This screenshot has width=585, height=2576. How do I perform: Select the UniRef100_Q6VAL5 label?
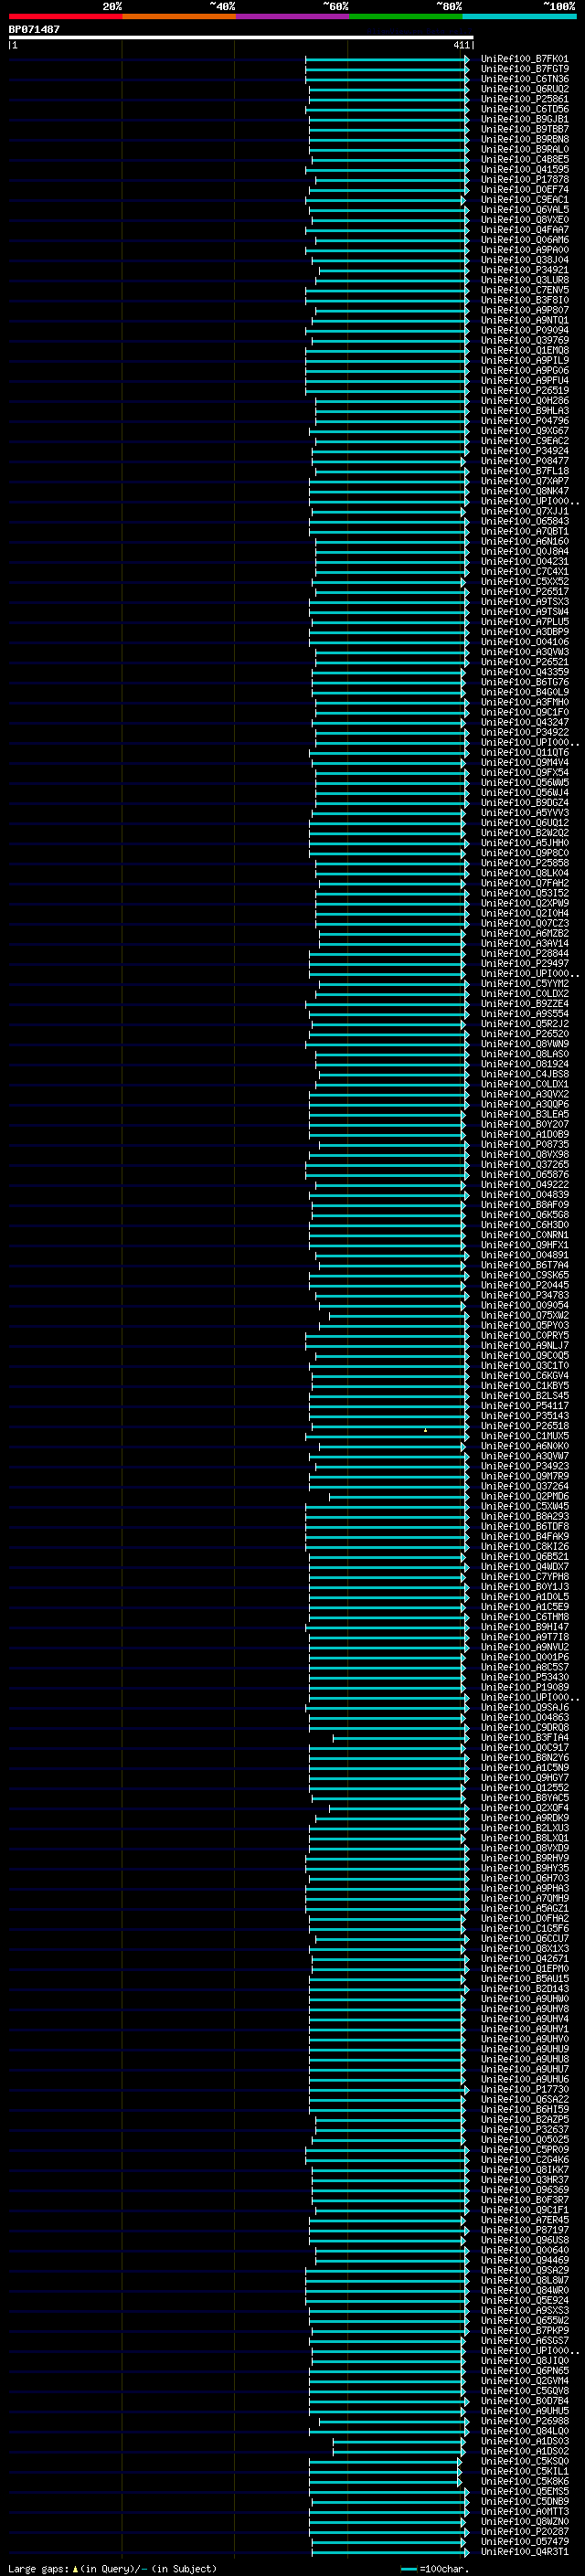point(525,209)
